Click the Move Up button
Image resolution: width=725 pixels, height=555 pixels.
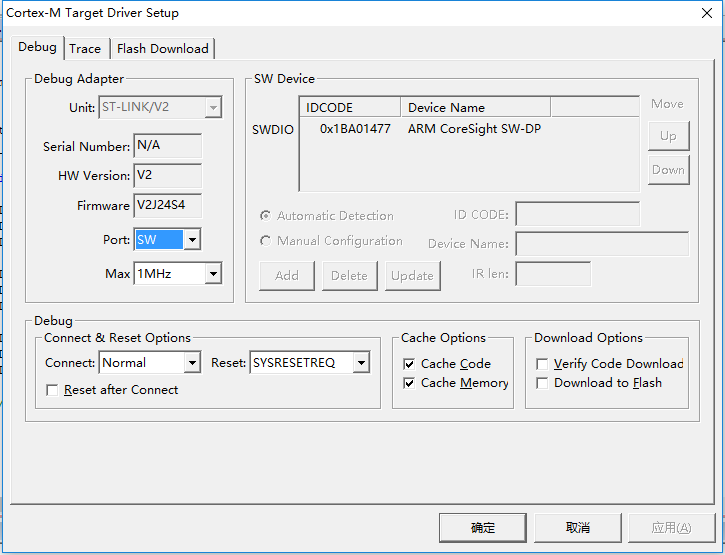668,136
